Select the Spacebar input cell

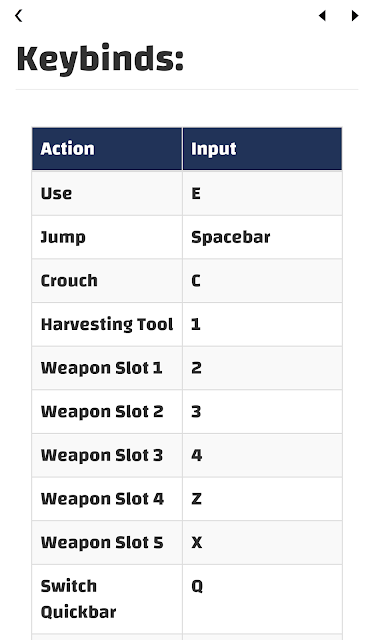(262, 237)
